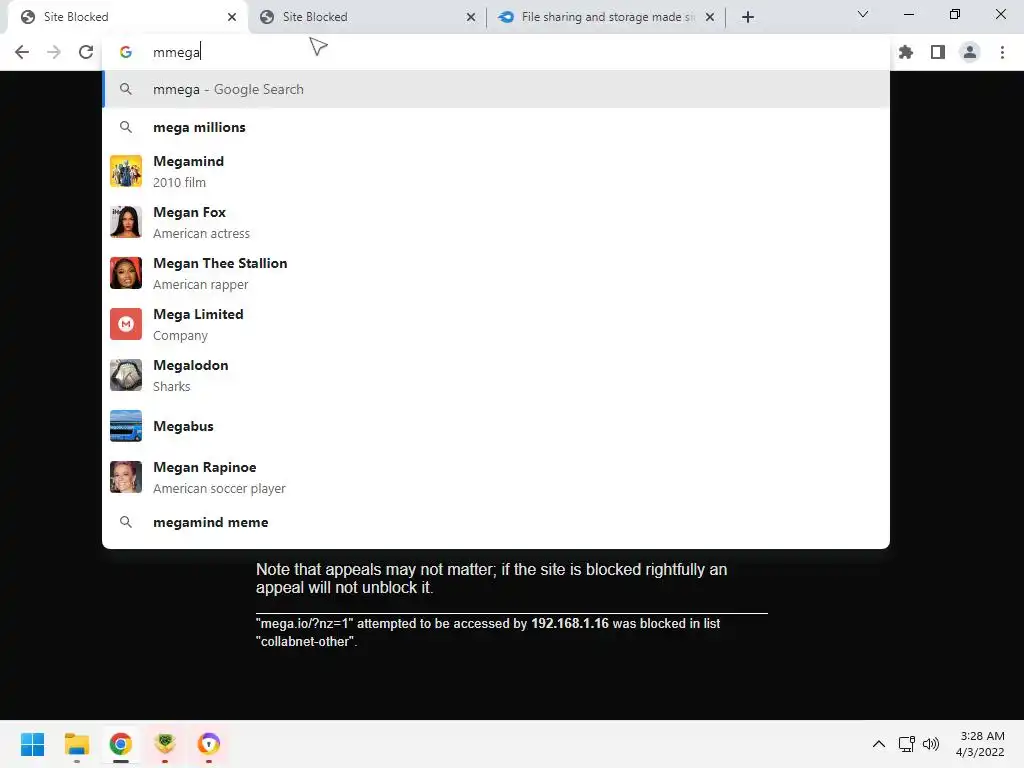
Task: Close the File sharing and storage tab
Action: [710, 17]
